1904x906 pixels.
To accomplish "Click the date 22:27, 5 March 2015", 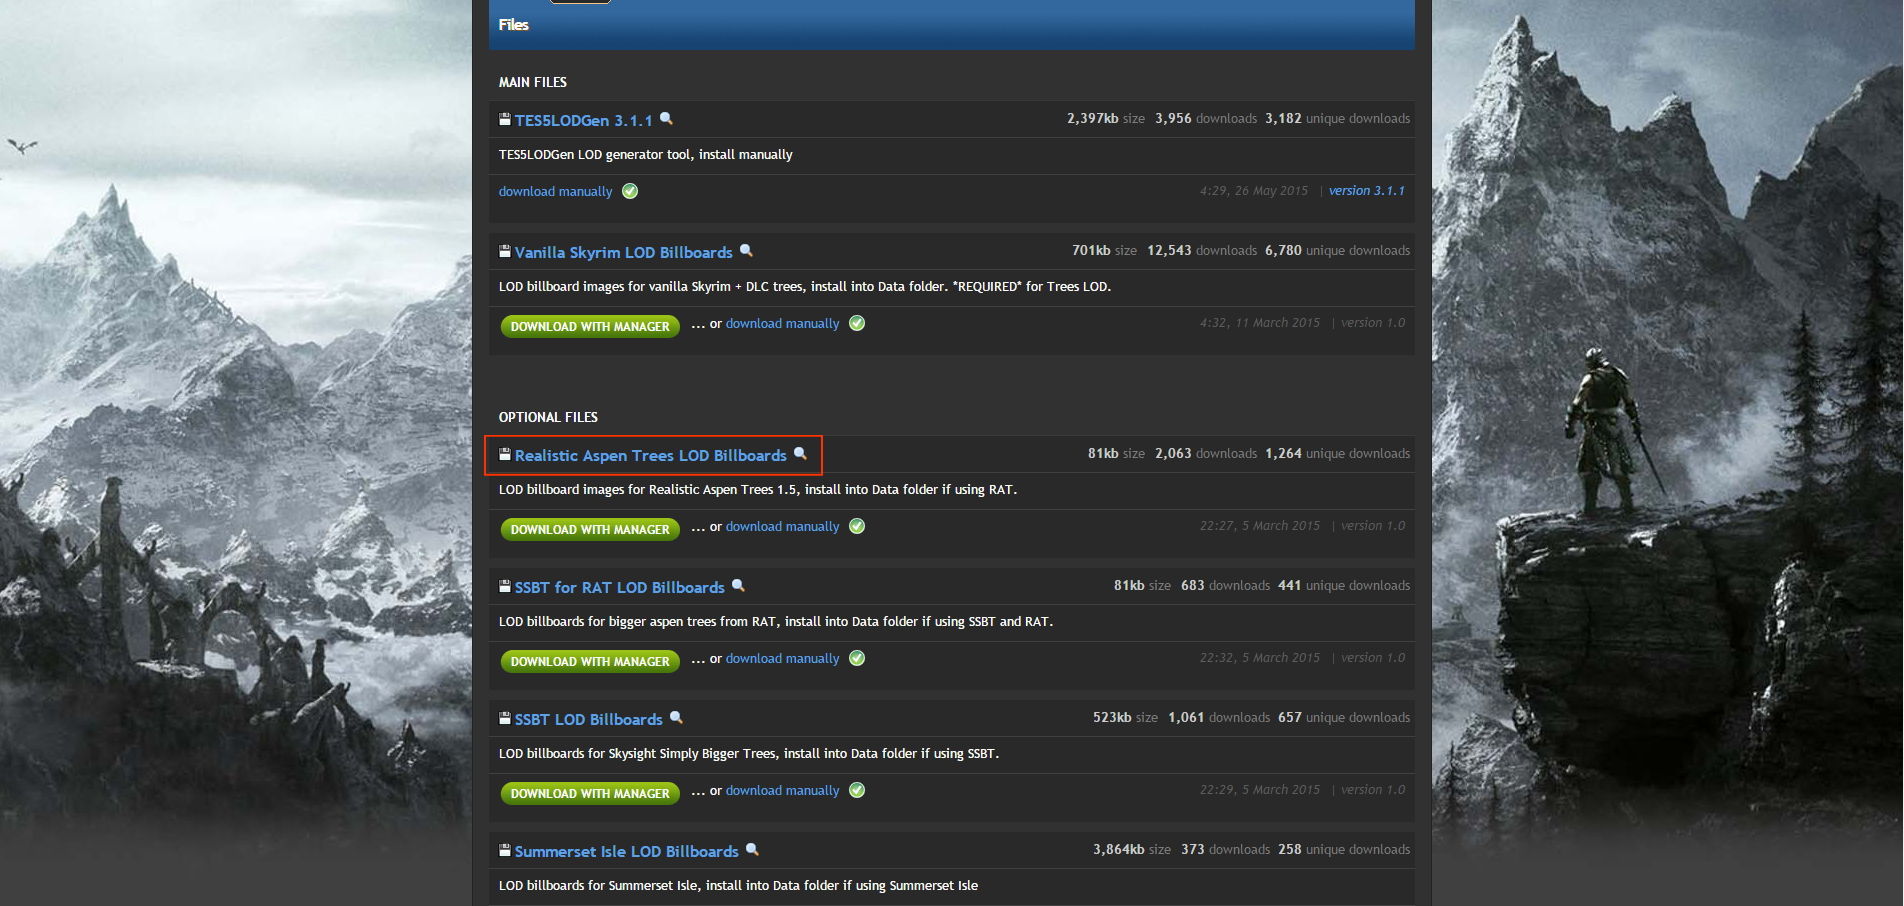I will 1260,525.
